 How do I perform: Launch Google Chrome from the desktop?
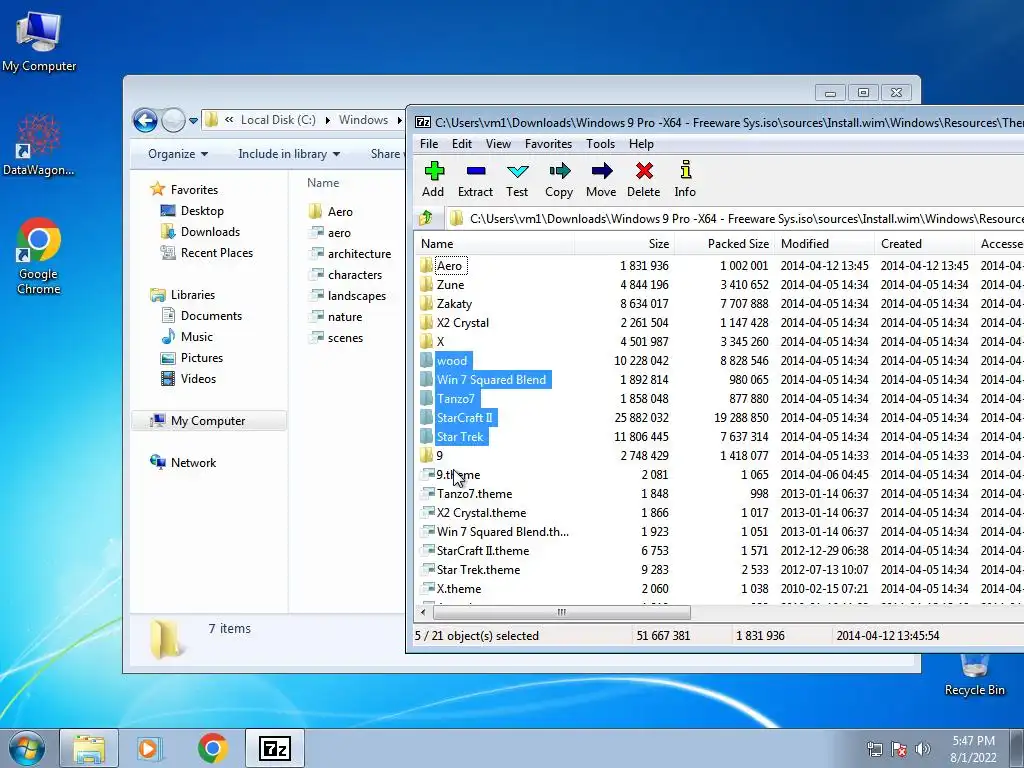[39, 256]
